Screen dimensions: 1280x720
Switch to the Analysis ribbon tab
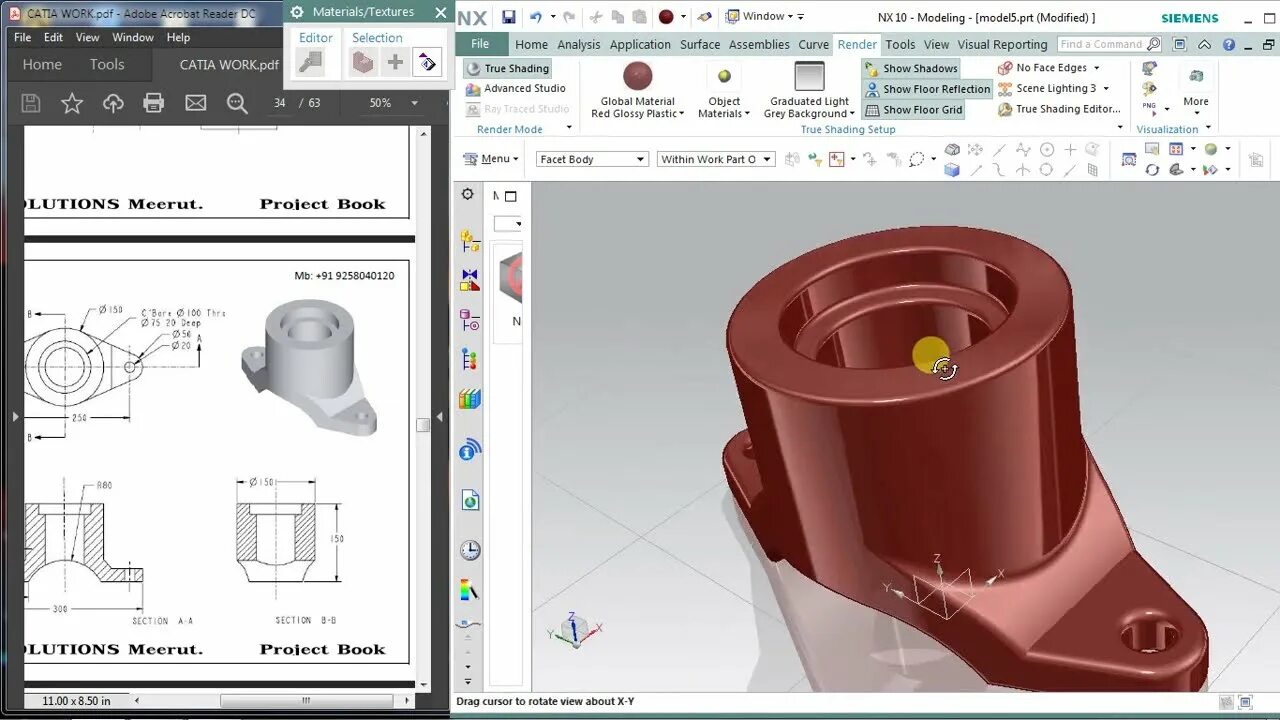tap(579, 44)
